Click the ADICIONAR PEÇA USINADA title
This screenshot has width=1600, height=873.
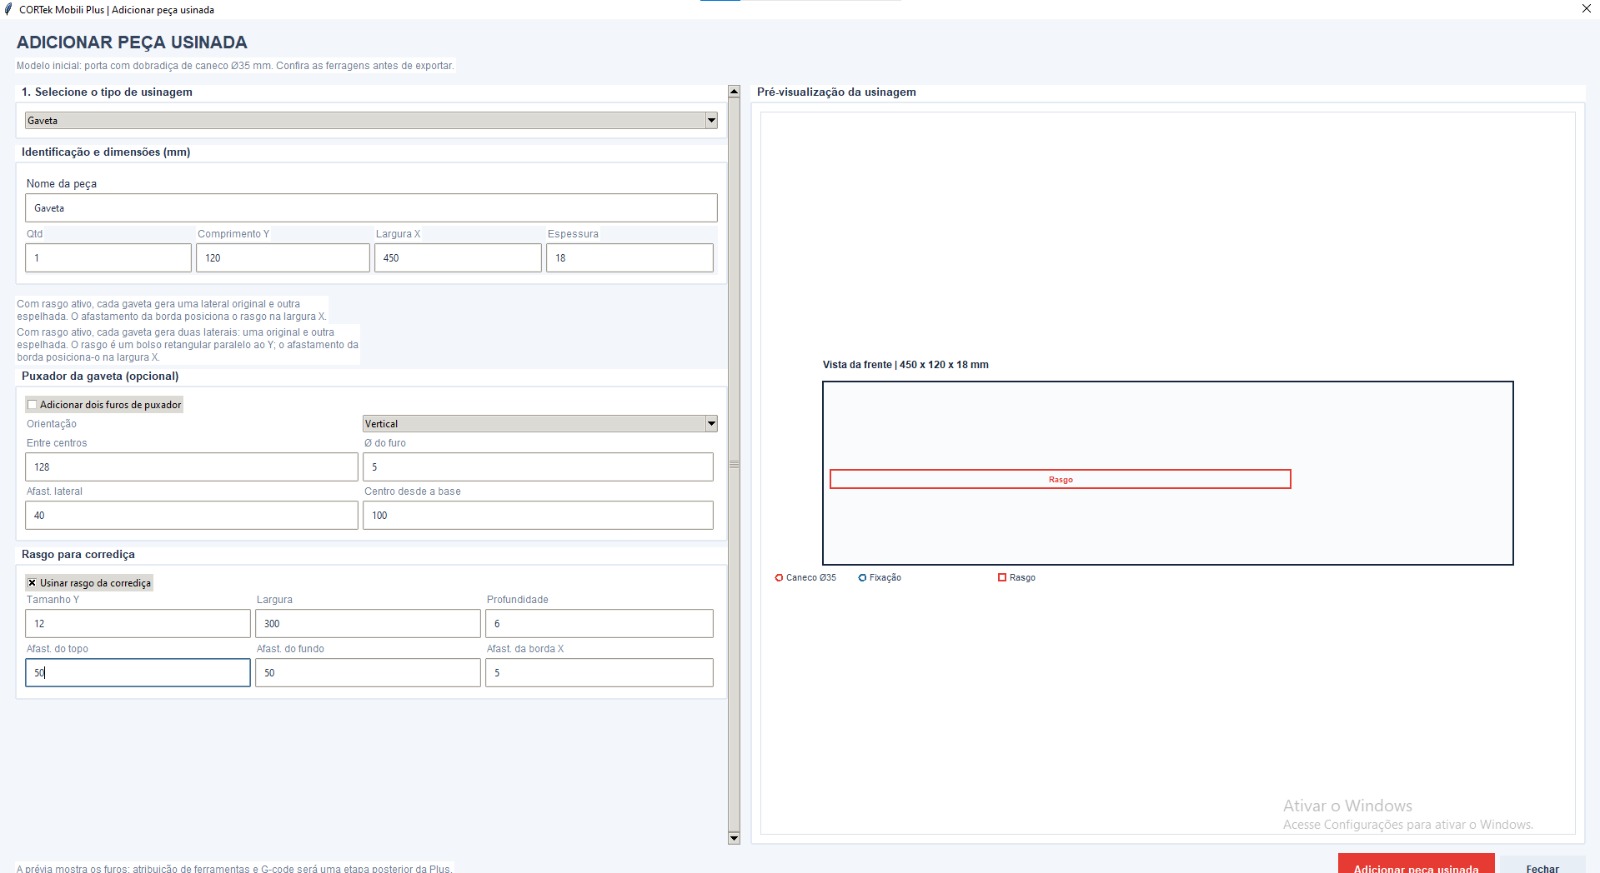click(x=132, y=42)
